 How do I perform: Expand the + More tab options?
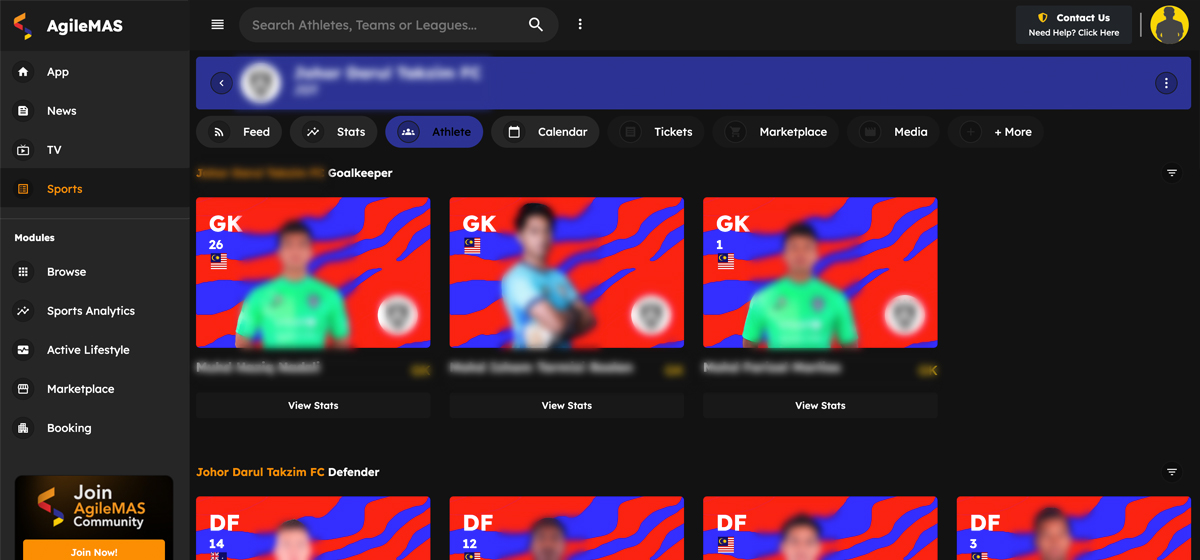tap(996, 132)
